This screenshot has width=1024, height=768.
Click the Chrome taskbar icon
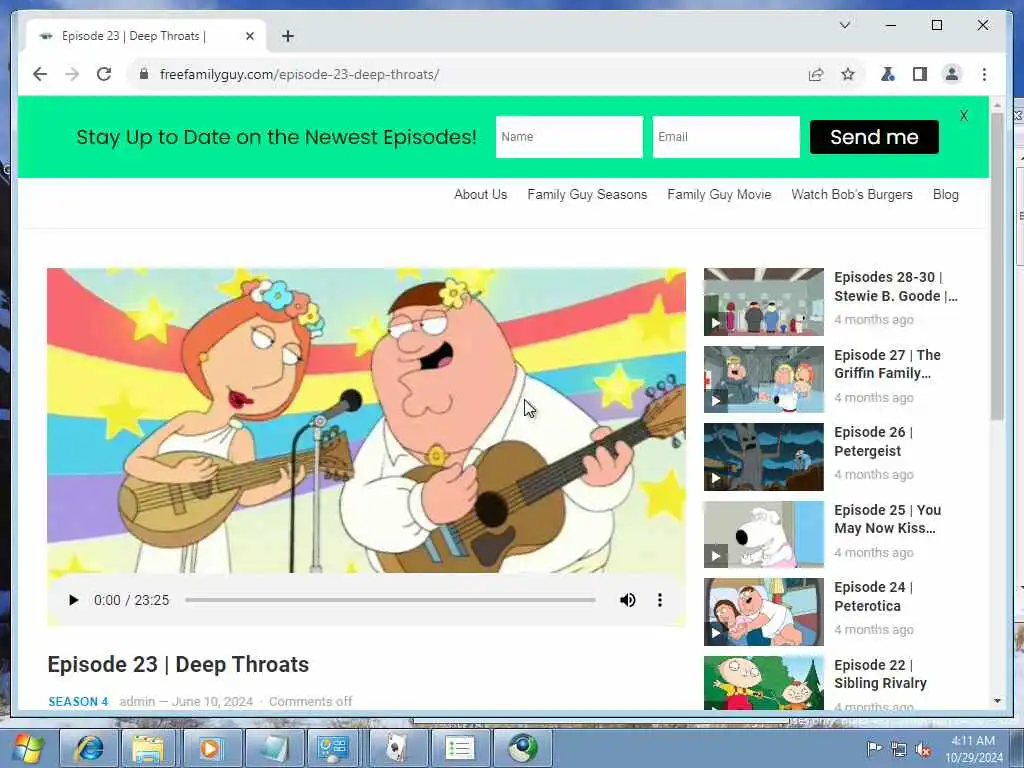tap(522, 748)
